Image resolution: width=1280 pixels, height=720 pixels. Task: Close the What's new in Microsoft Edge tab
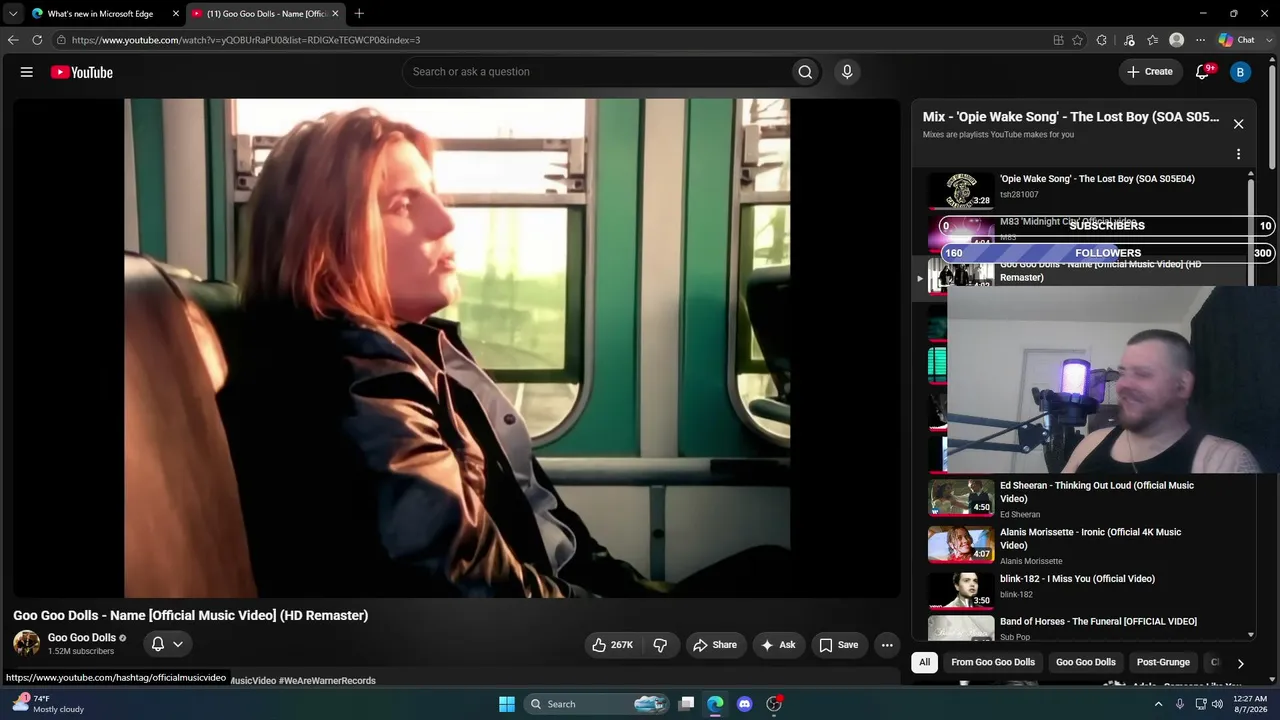click(x=176, y=14)
